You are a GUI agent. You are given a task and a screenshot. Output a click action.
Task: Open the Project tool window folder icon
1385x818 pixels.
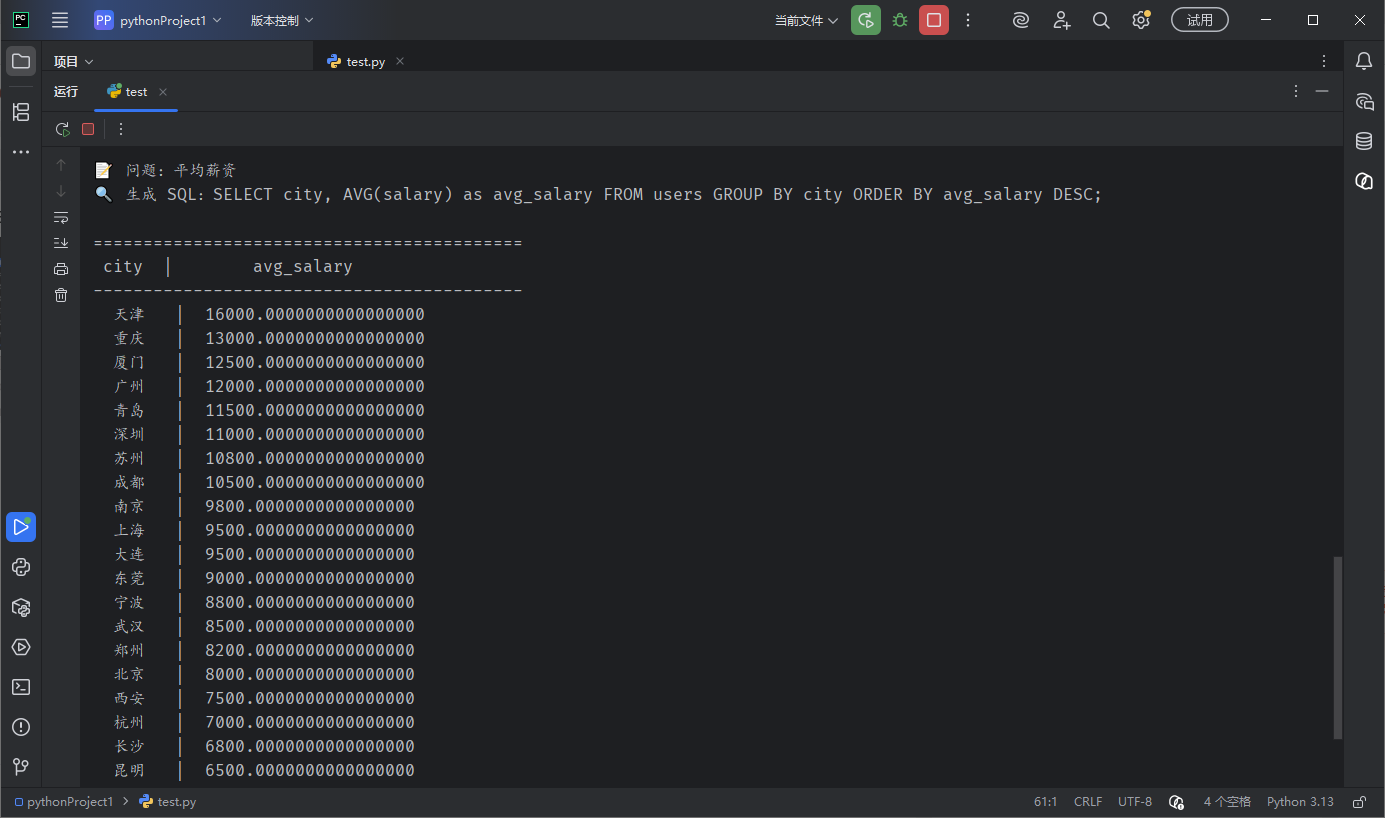click(x=21, y=61)
